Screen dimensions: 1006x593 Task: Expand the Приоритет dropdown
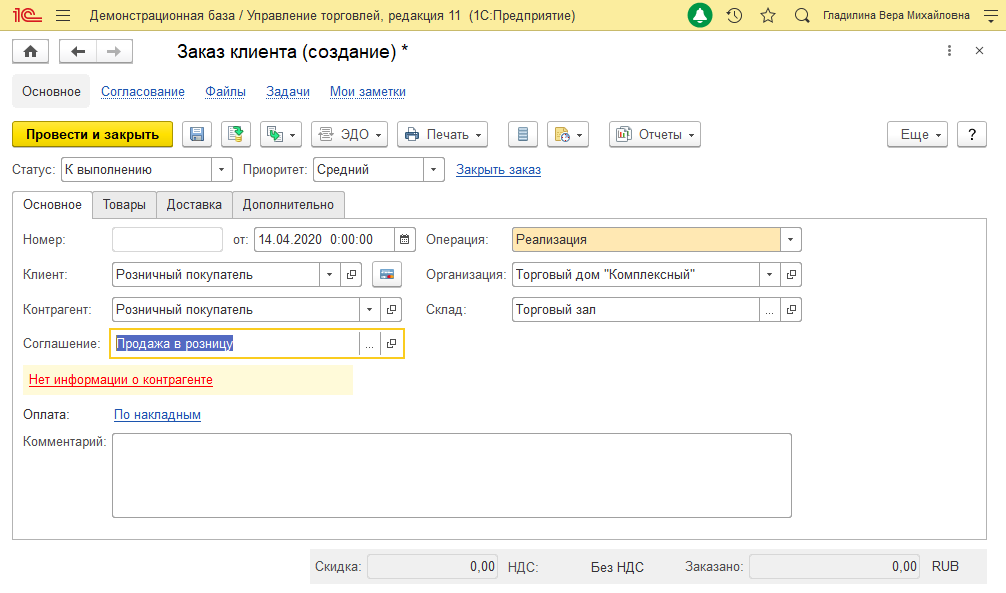(433, 169)
